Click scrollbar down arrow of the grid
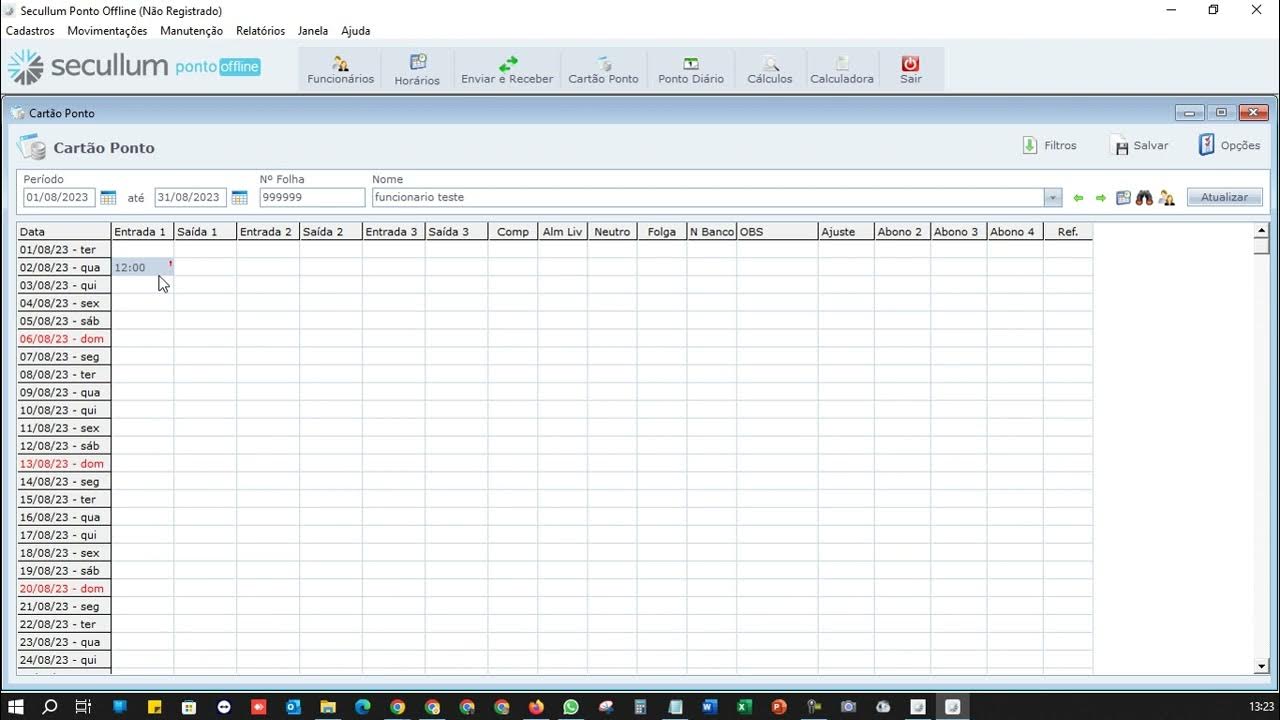 pos(1261,666)
